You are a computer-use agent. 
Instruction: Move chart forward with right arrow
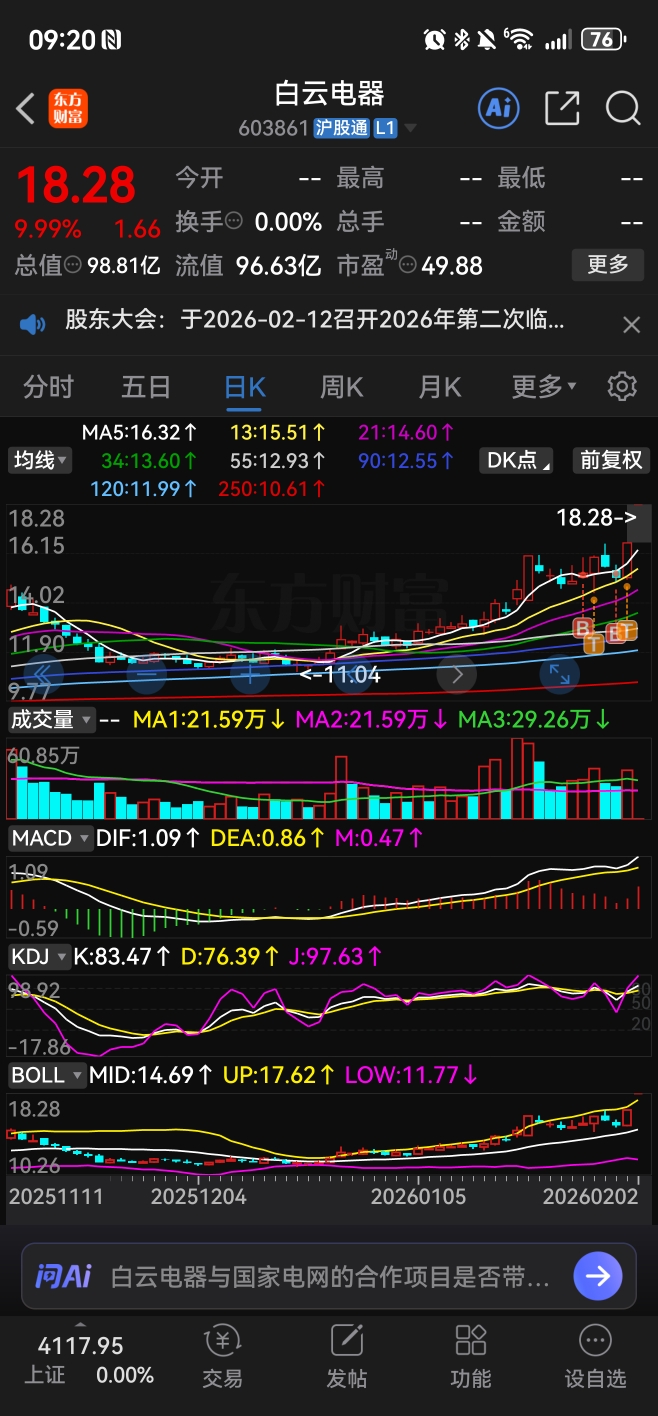click(457, 674)
